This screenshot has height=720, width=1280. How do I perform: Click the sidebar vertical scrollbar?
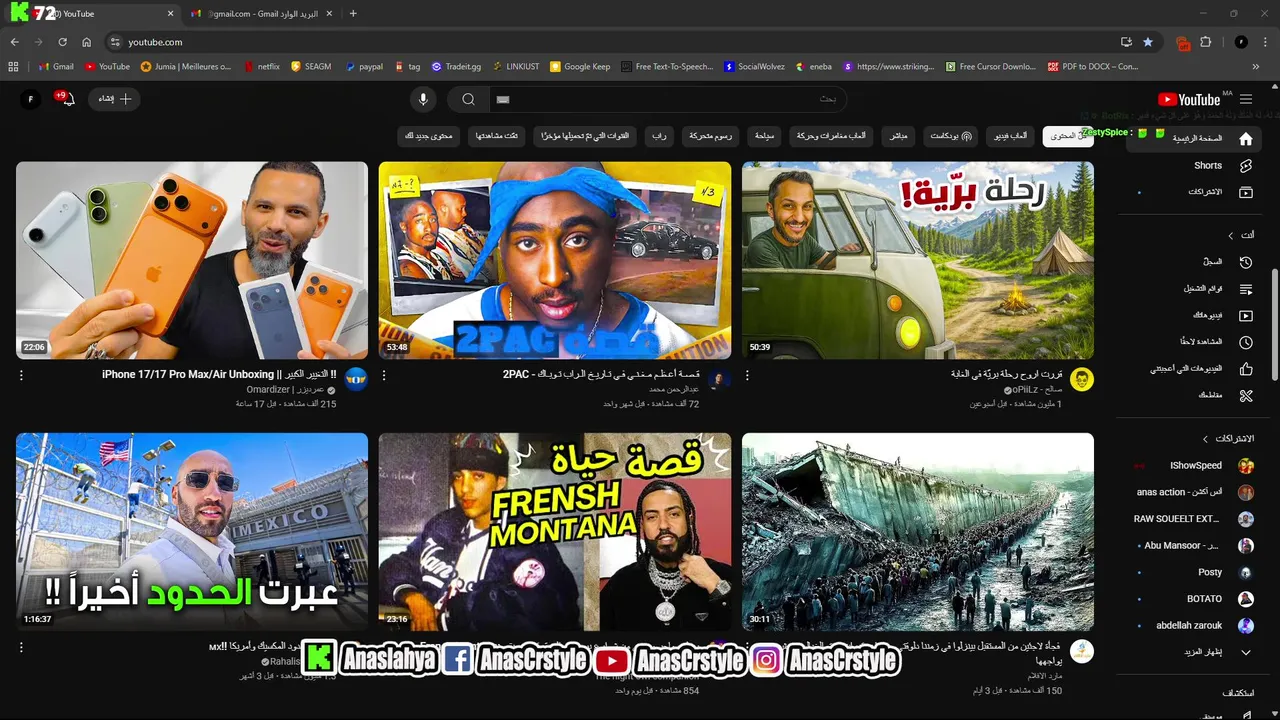[1274, 325]
